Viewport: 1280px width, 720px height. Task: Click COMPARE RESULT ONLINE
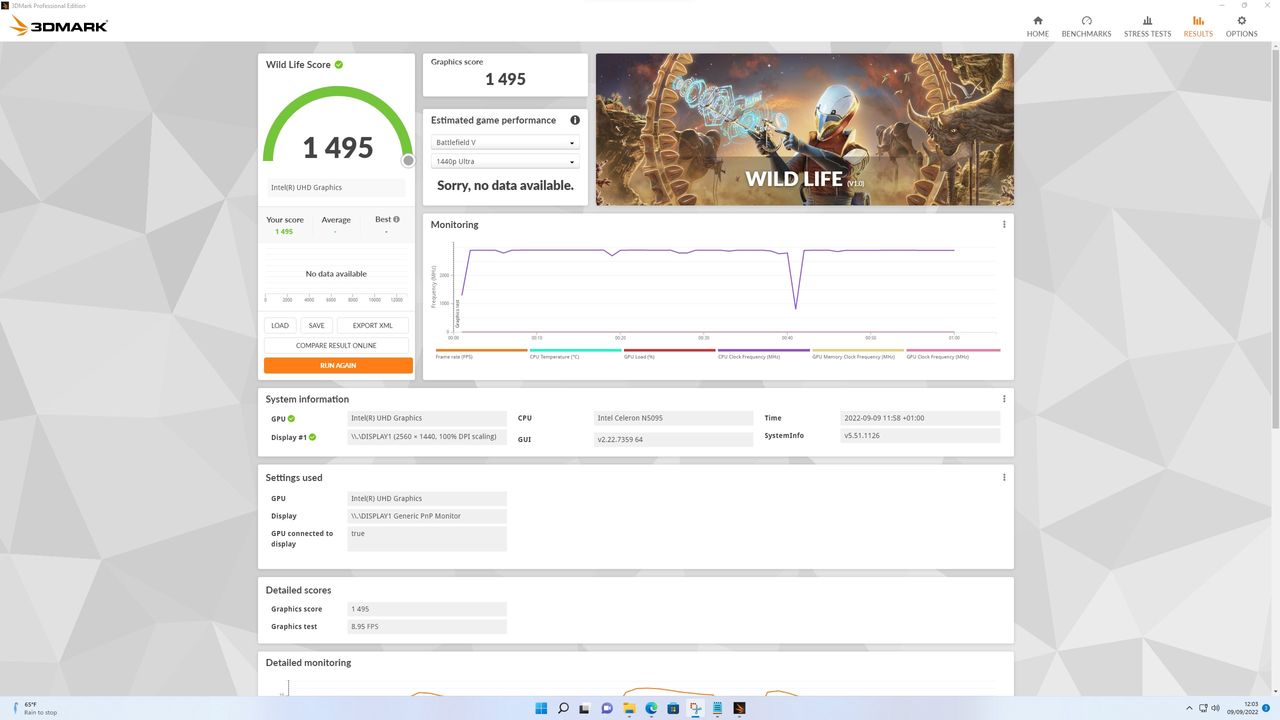pos(336,345)
